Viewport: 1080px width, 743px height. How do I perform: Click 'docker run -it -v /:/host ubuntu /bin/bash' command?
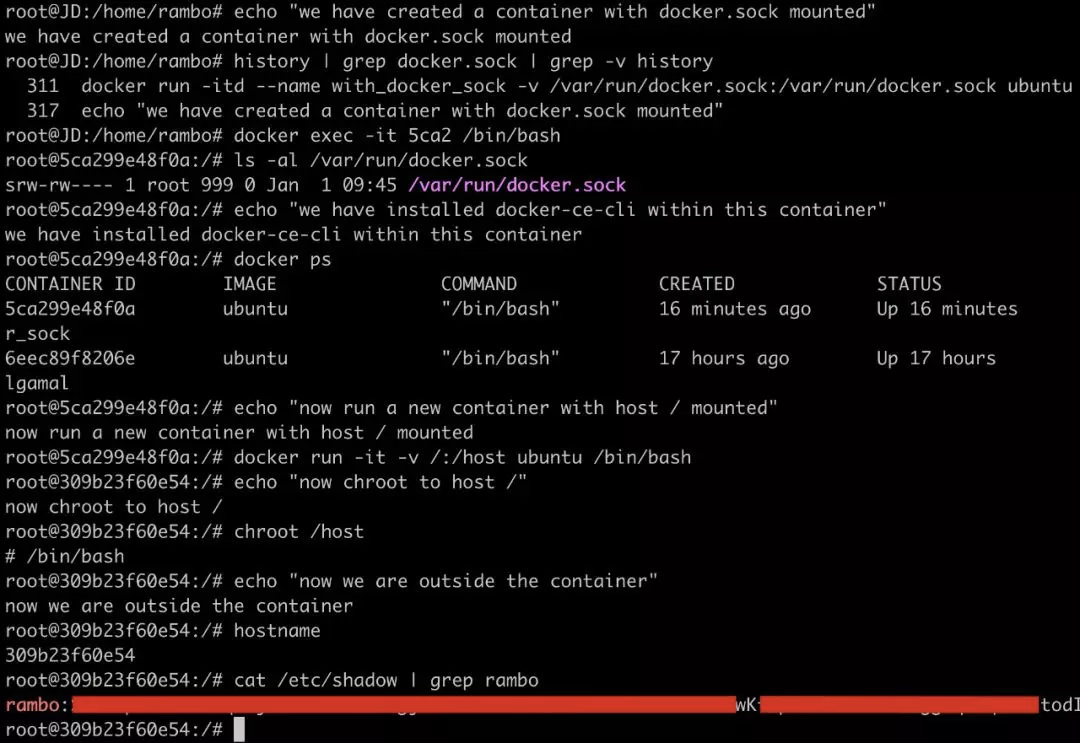click(x=462, y=457)
